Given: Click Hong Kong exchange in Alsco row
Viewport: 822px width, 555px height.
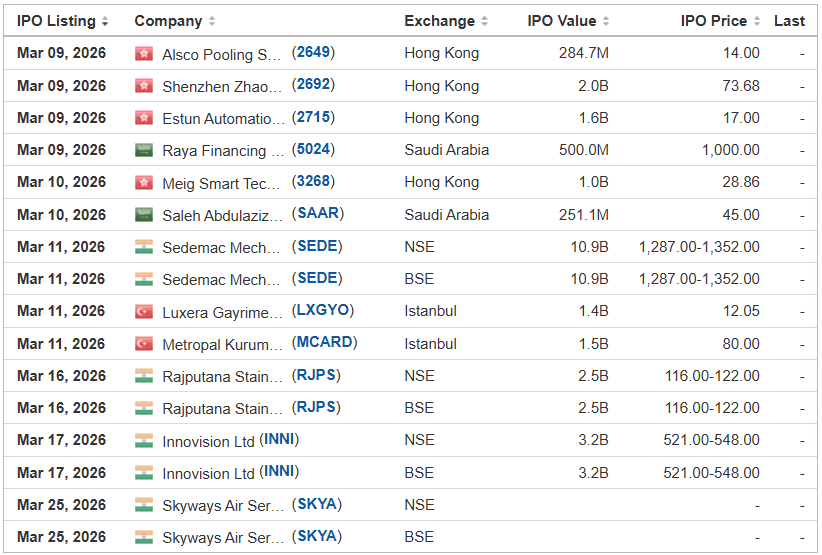Looking at the screenshot, I should click(x=441, y=53).
